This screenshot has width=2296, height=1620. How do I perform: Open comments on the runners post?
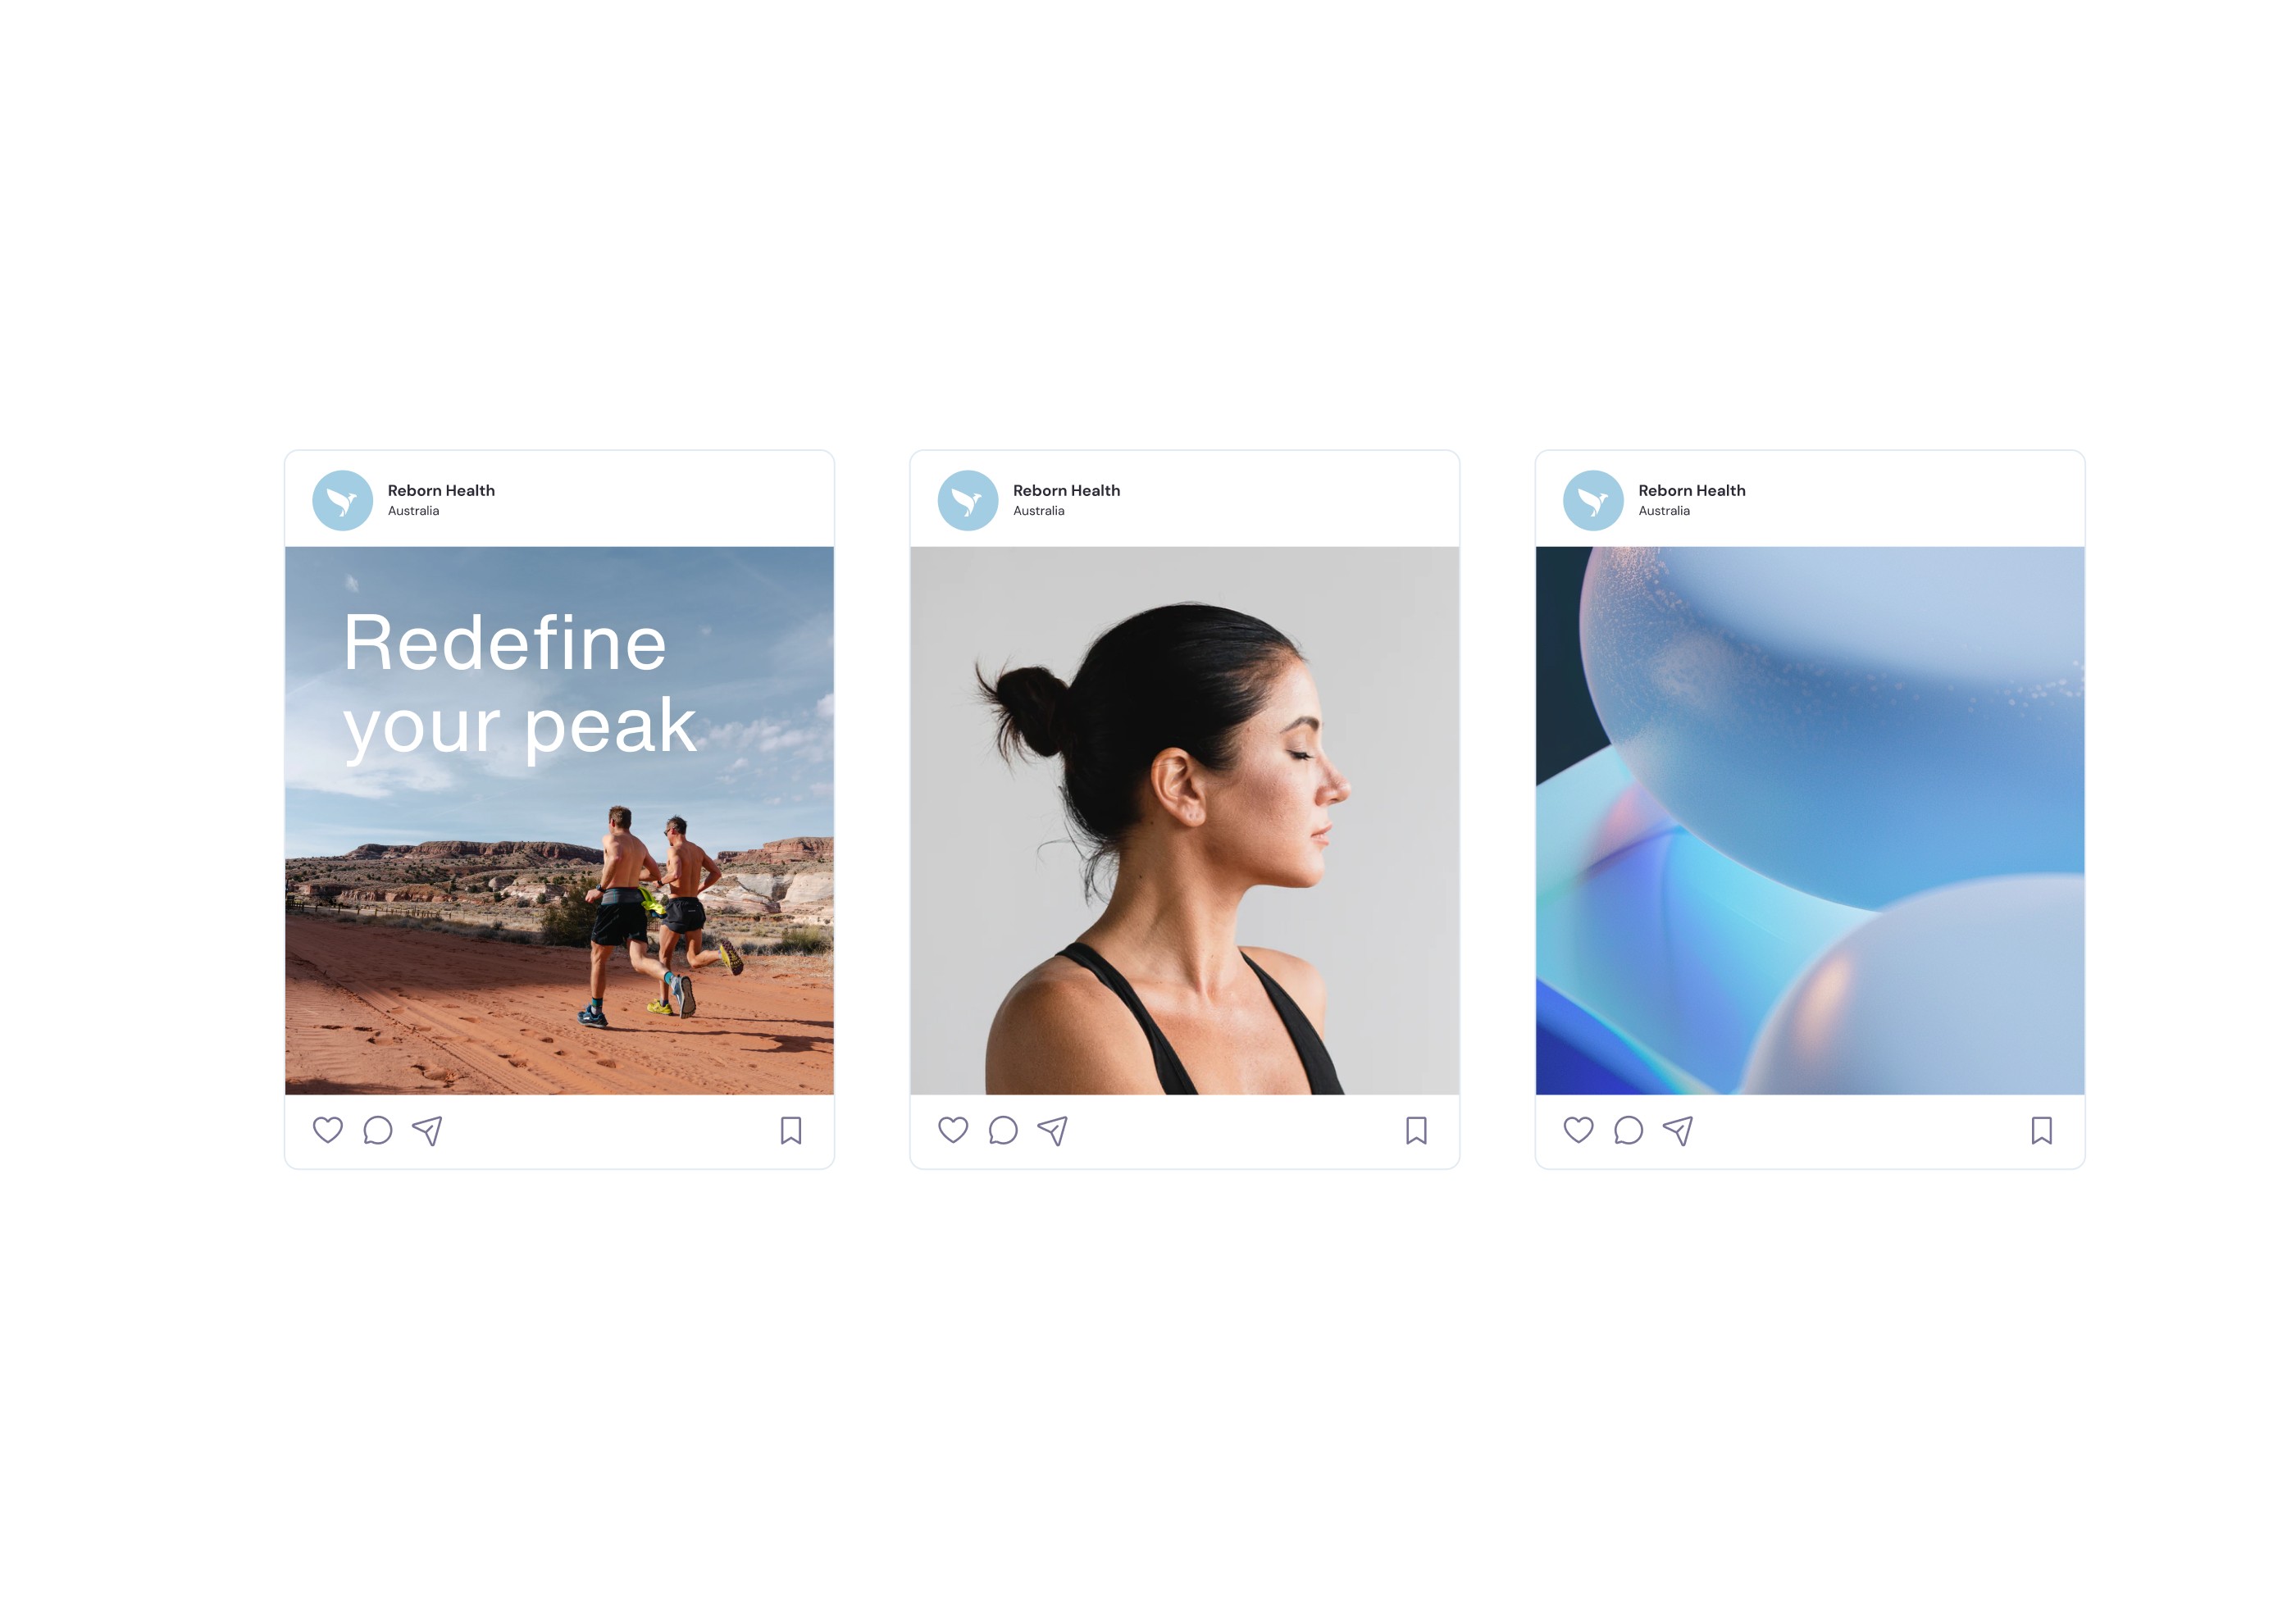[x=378, y=1130]
